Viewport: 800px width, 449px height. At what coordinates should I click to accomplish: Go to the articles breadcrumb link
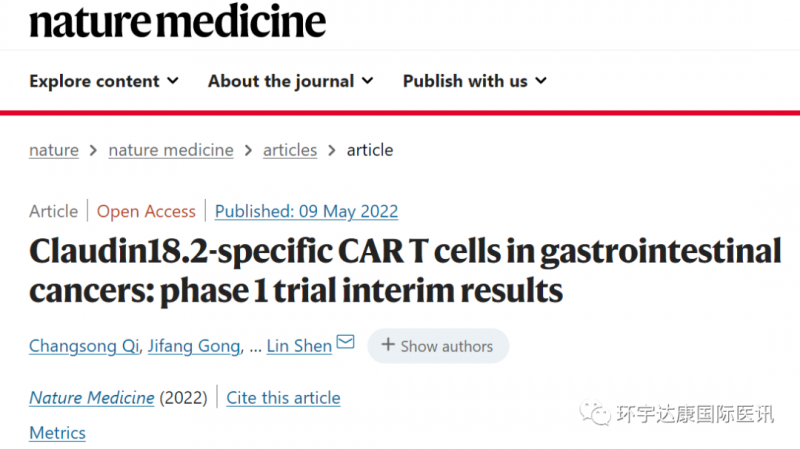[290, 151]
